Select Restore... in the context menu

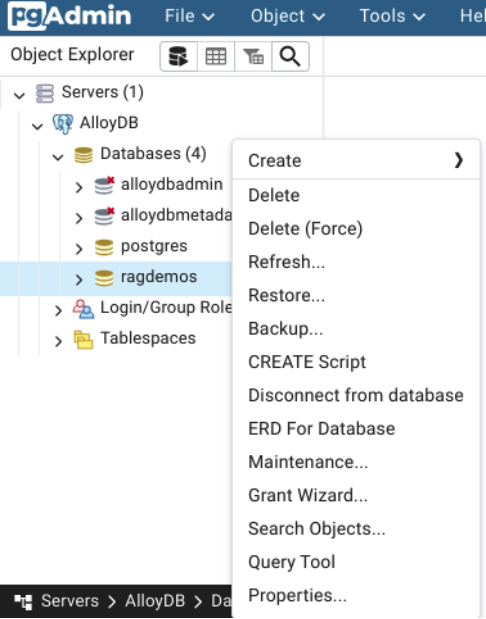coord(356,295)
